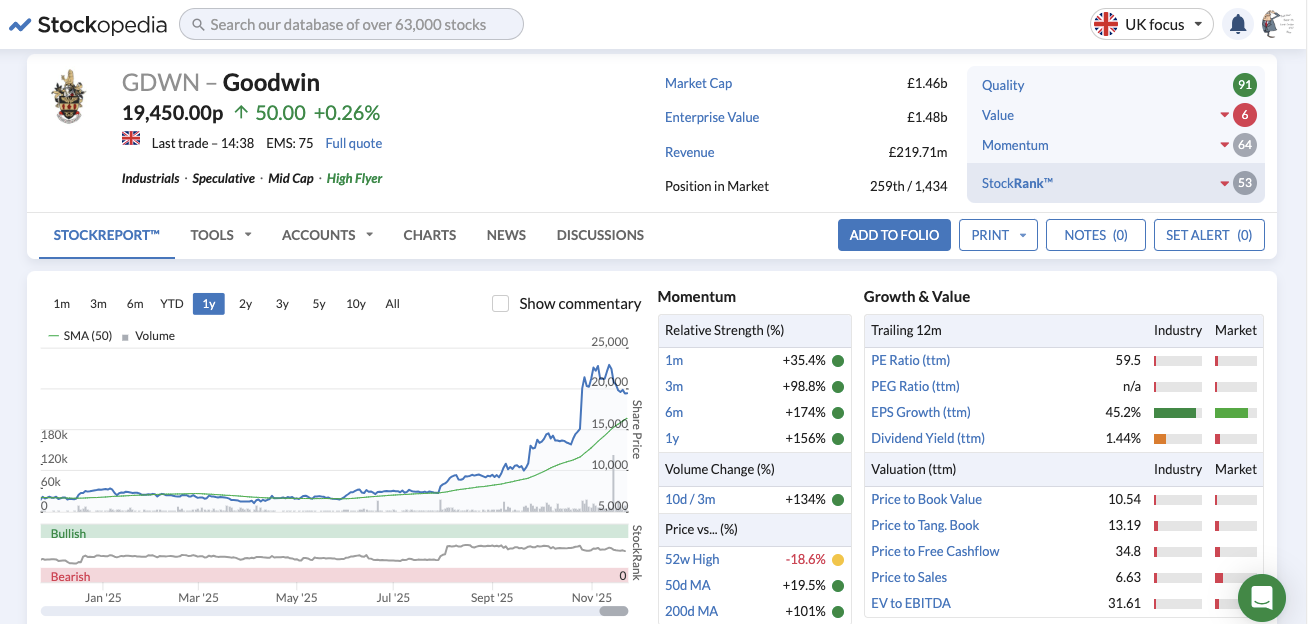
Task: Open the Dividend Yield (ttm) link
Action: point(928,438)
